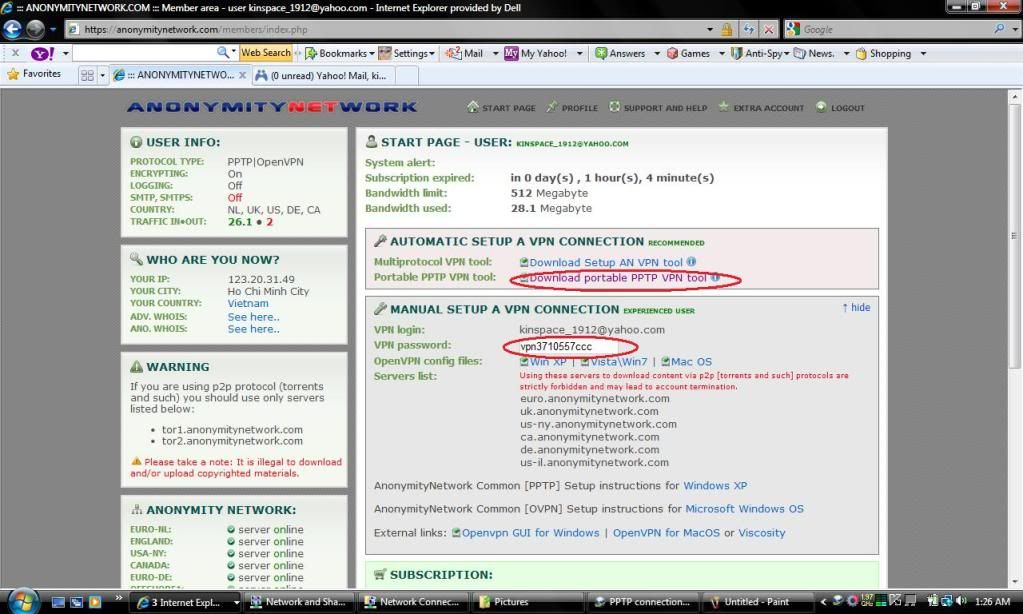The height and width of the screenshot is (614, 1023).
Task: Click See here next to ANO. WHOIS
Action: 253,329
